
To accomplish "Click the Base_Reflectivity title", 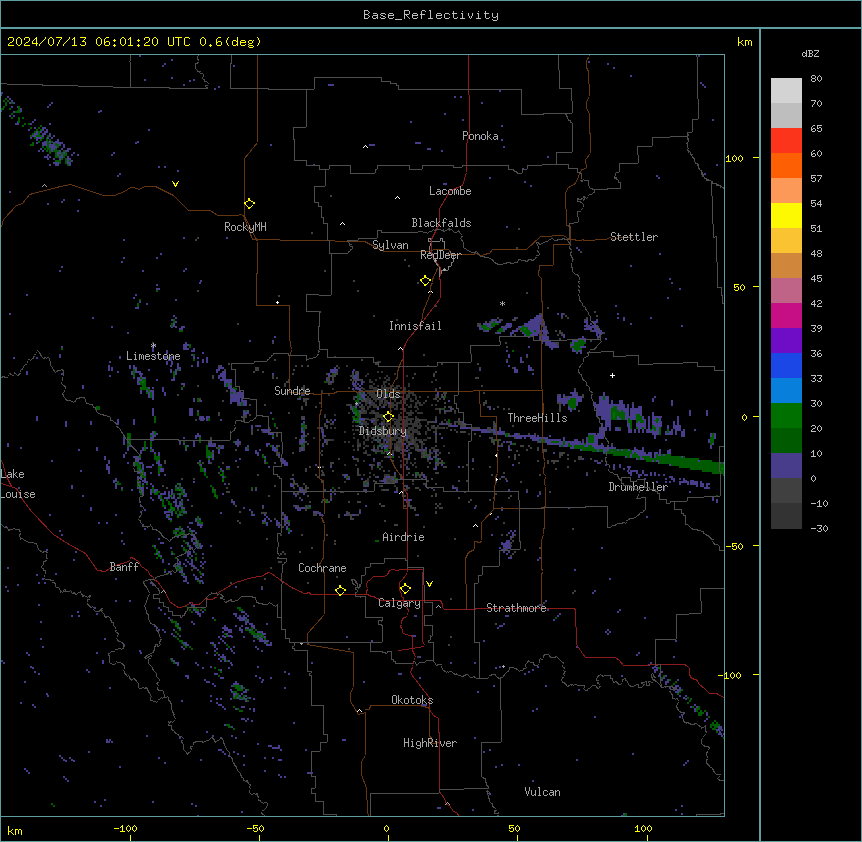I will coord(431,15).
